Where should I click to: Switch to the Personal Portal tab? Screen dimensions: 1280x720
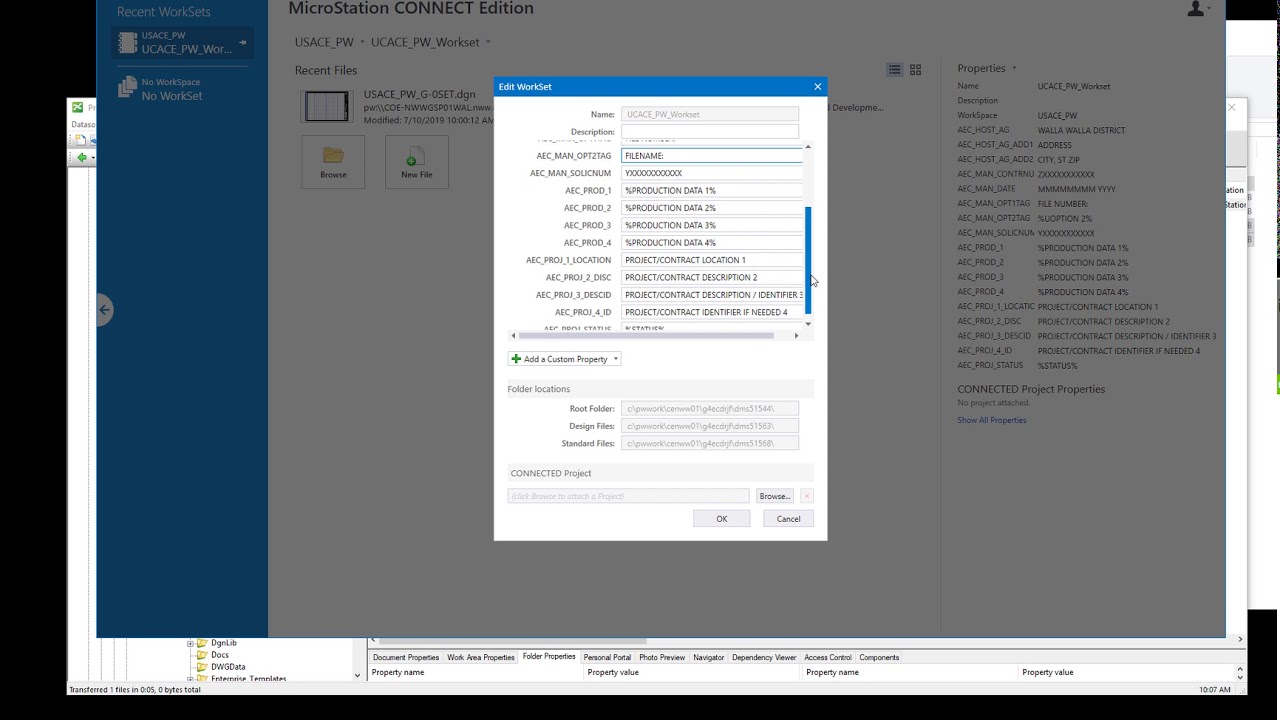tap(607, 657)
